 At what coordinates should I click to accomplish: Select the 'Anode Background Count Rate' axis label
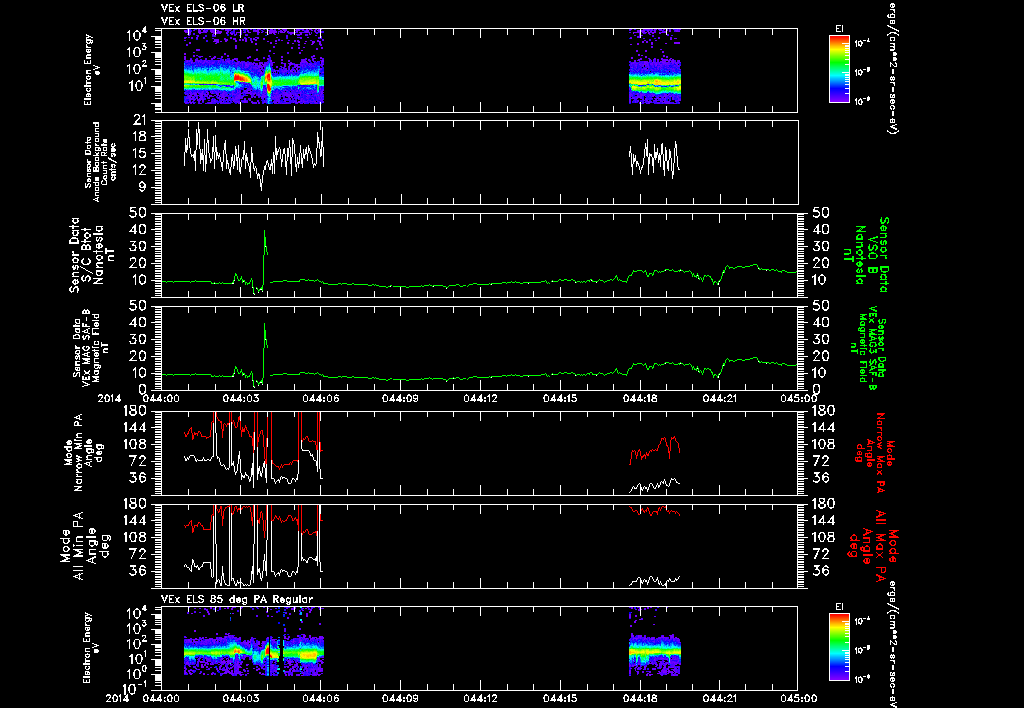pyautogui.click(x=101, y=161)
